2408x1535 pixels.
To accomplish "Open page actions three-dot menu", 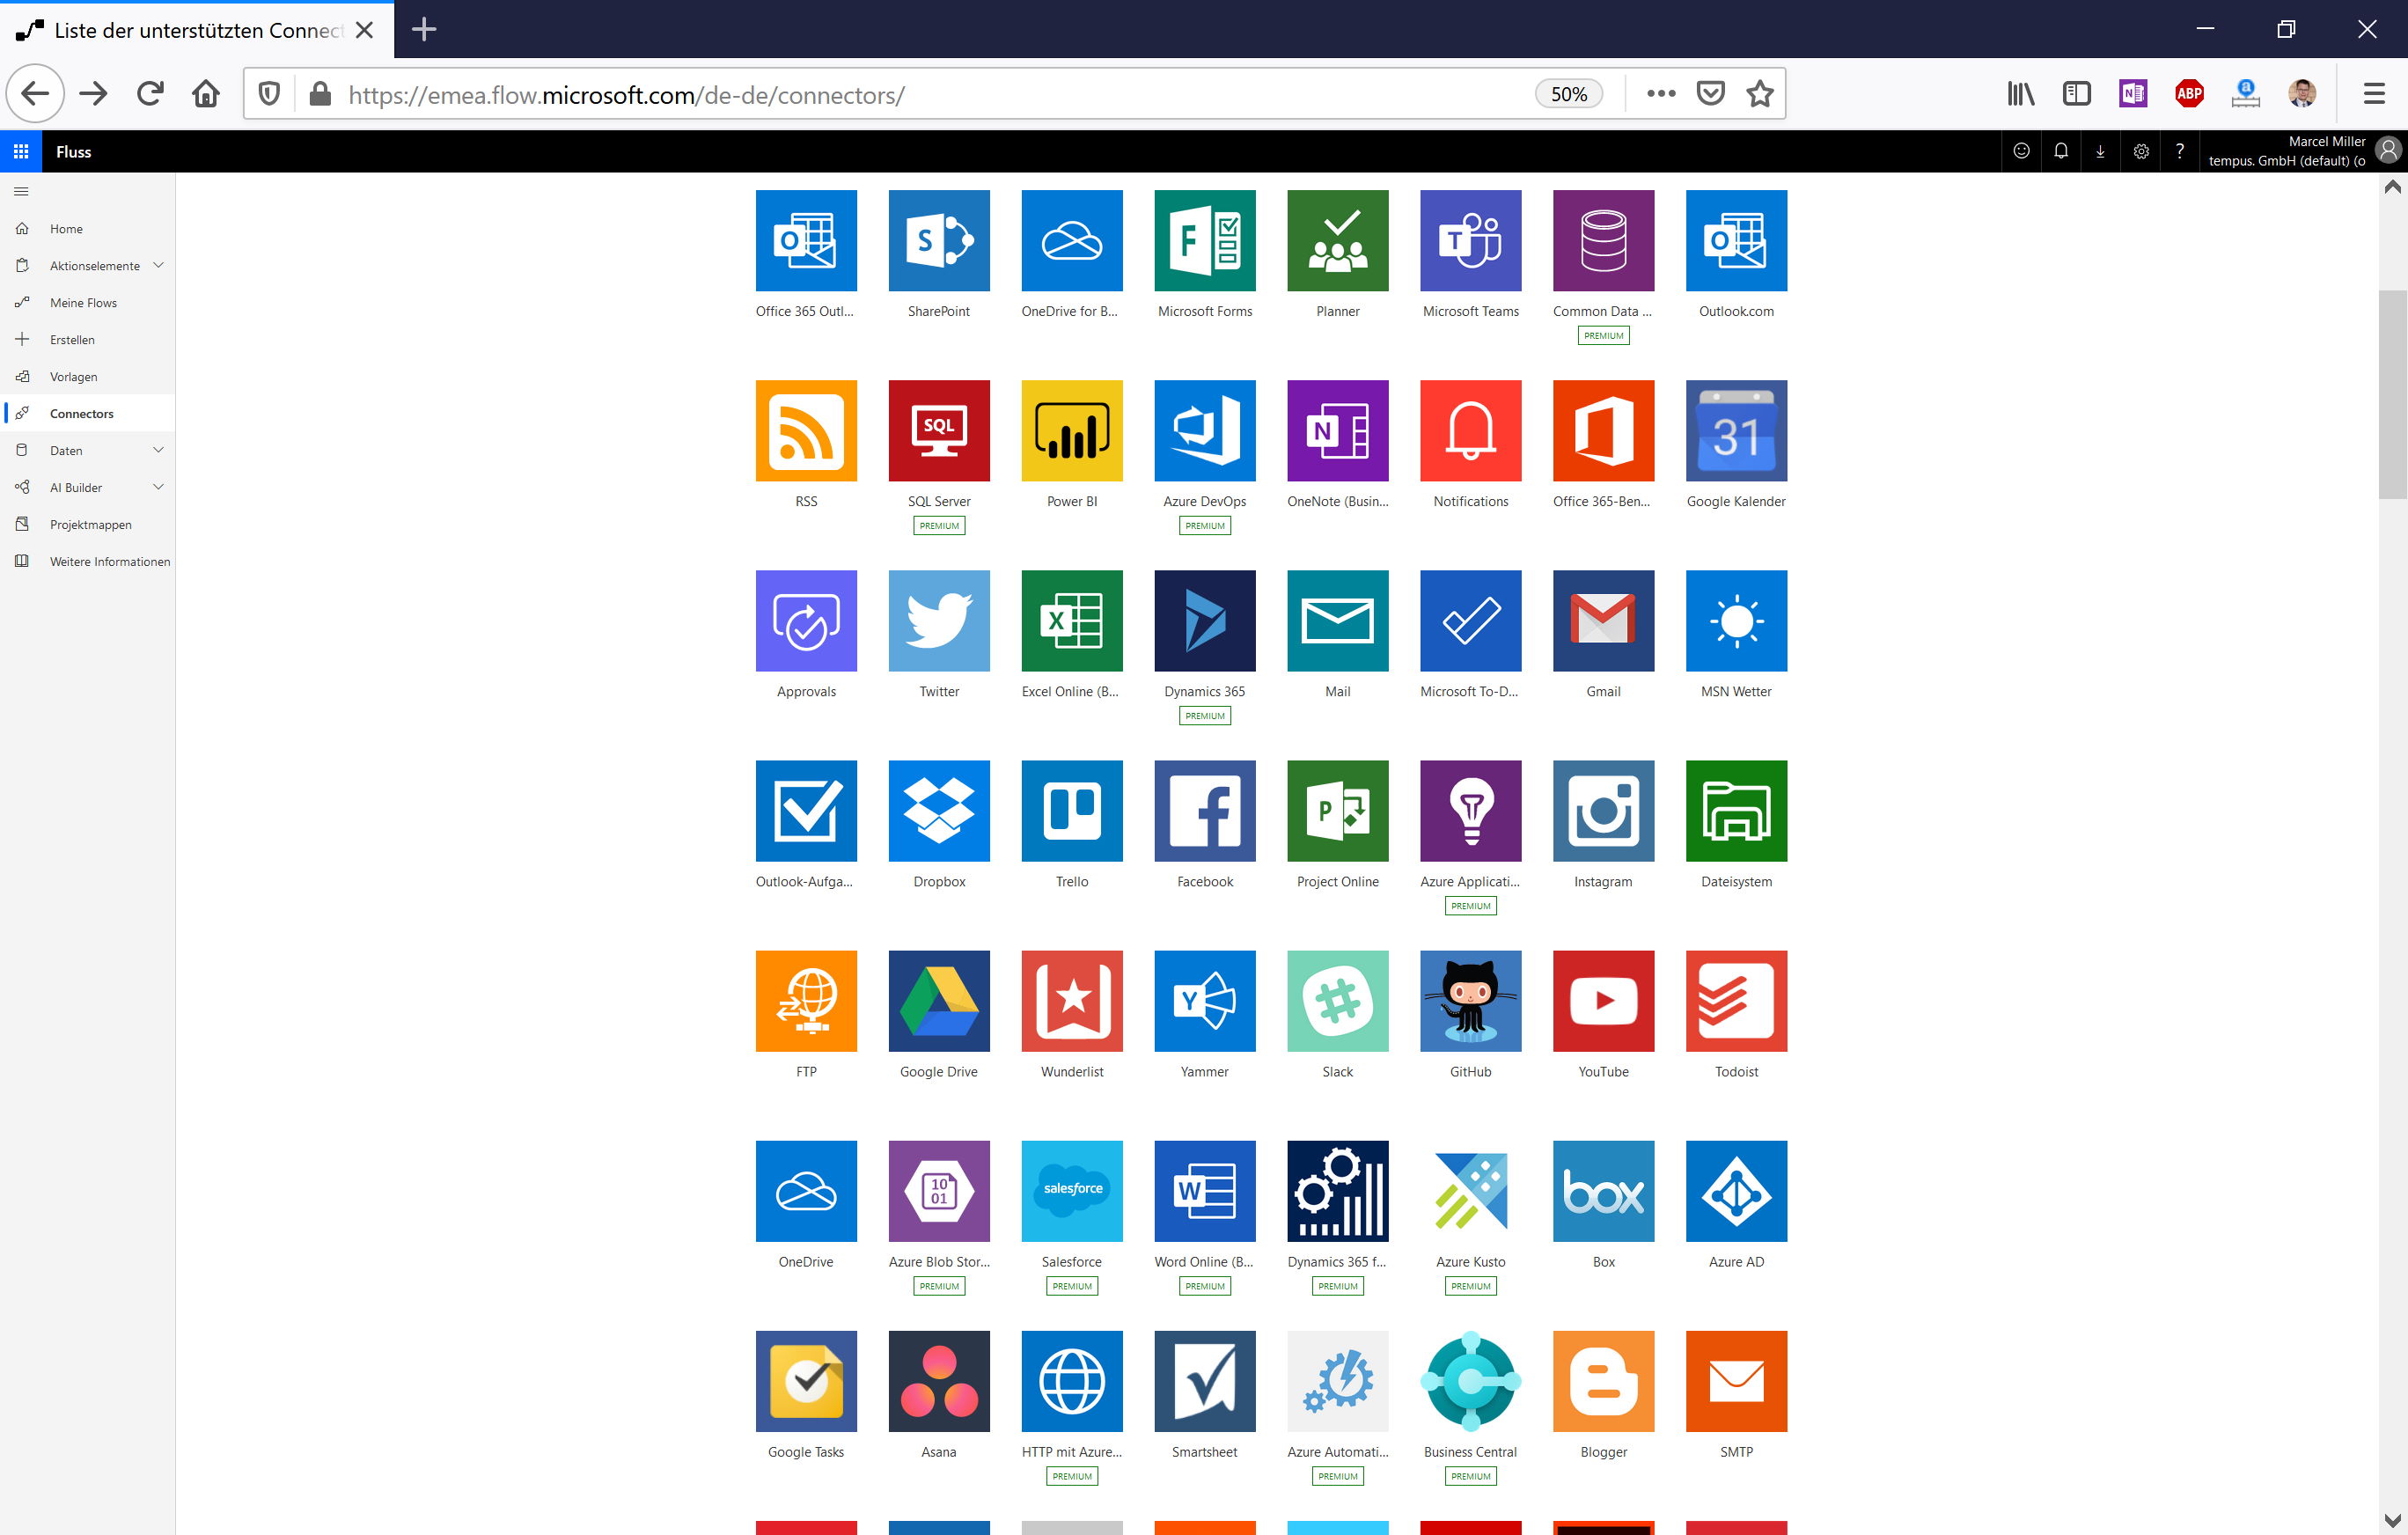I will pos(1660,94).
